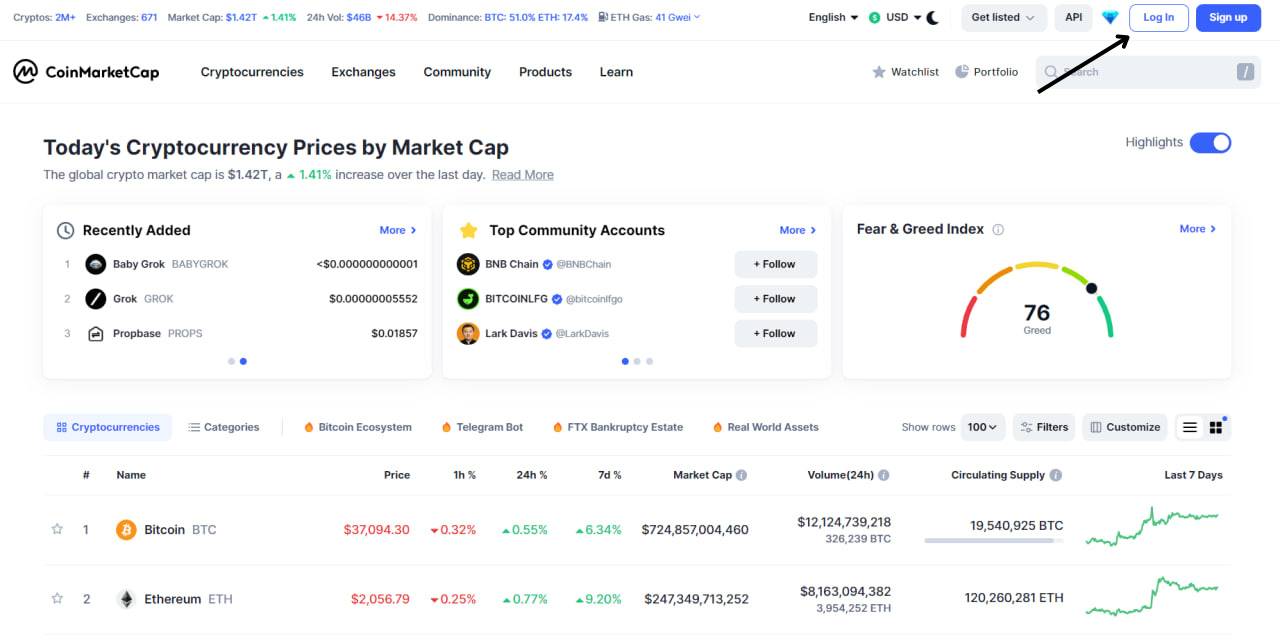Toggle the Highlights switch
Image resolution: width=1280 pixels, height=643 pixels.
tap(1210, 142)
